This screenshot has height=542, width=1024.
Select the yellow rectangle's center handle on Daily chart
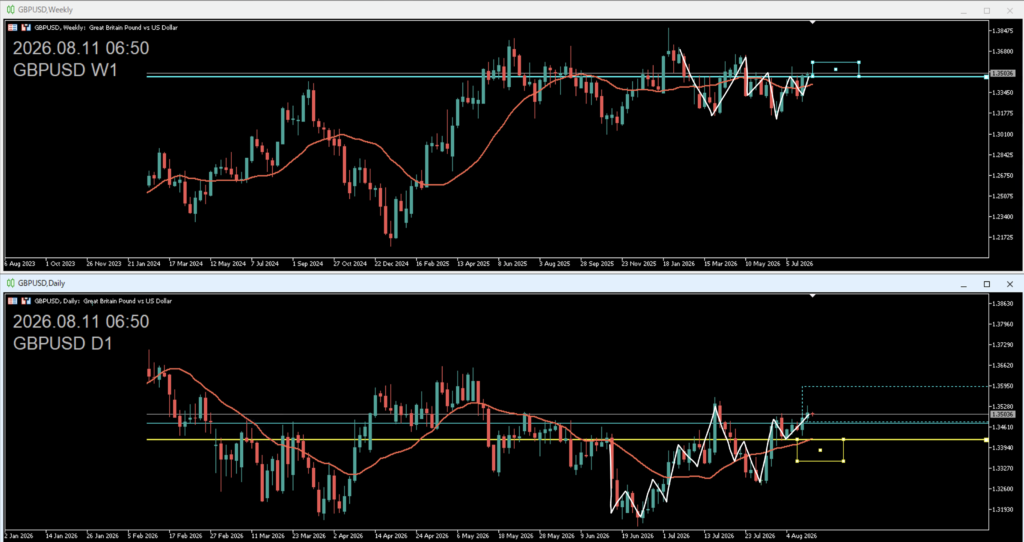pyautogui.click(x=820, y=451)
